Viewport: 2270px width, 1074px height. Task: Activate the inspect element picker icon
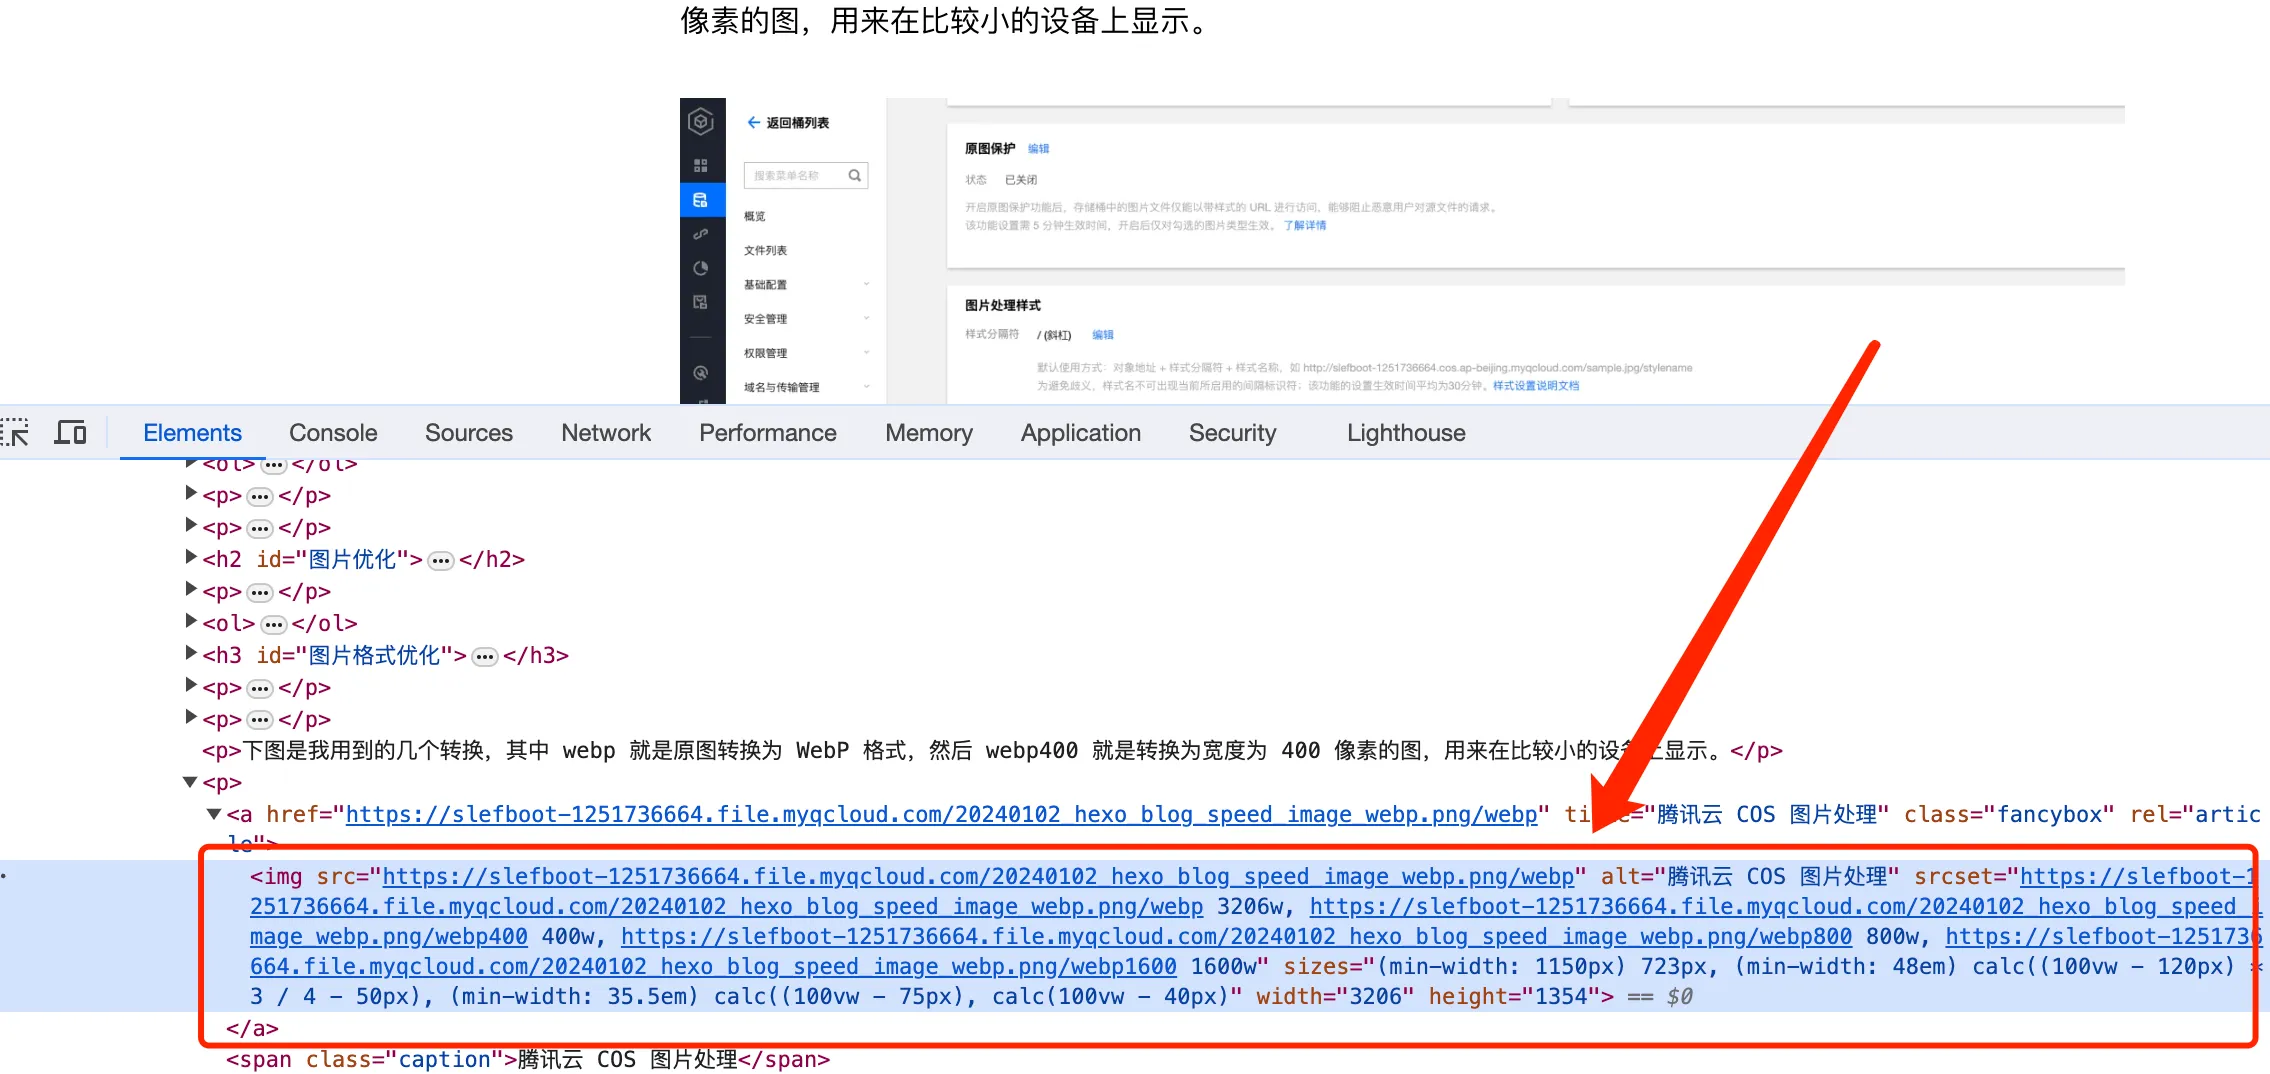coord(15,433)
